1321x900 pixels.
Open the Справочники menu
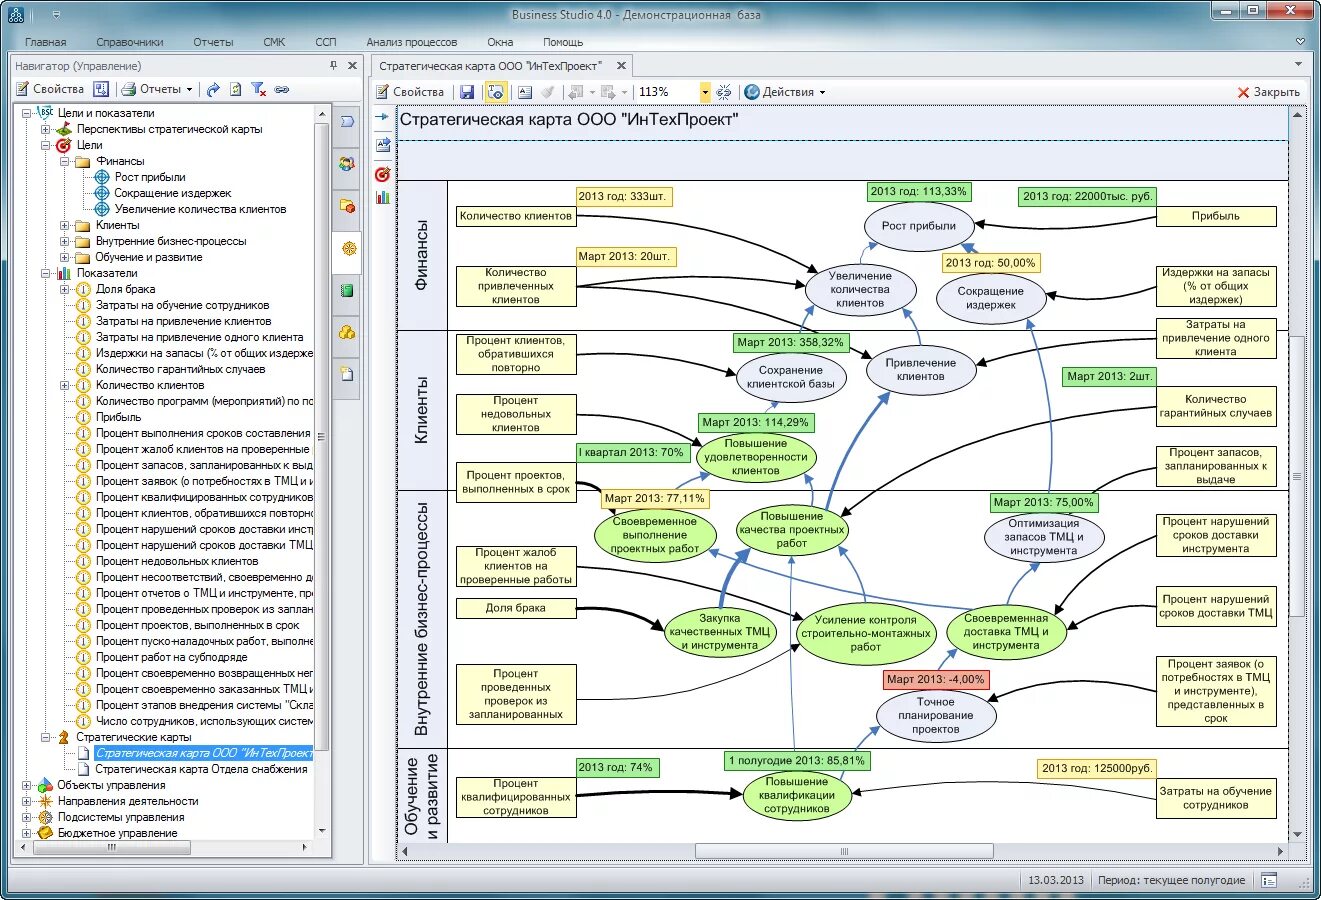tap(130, 42)
